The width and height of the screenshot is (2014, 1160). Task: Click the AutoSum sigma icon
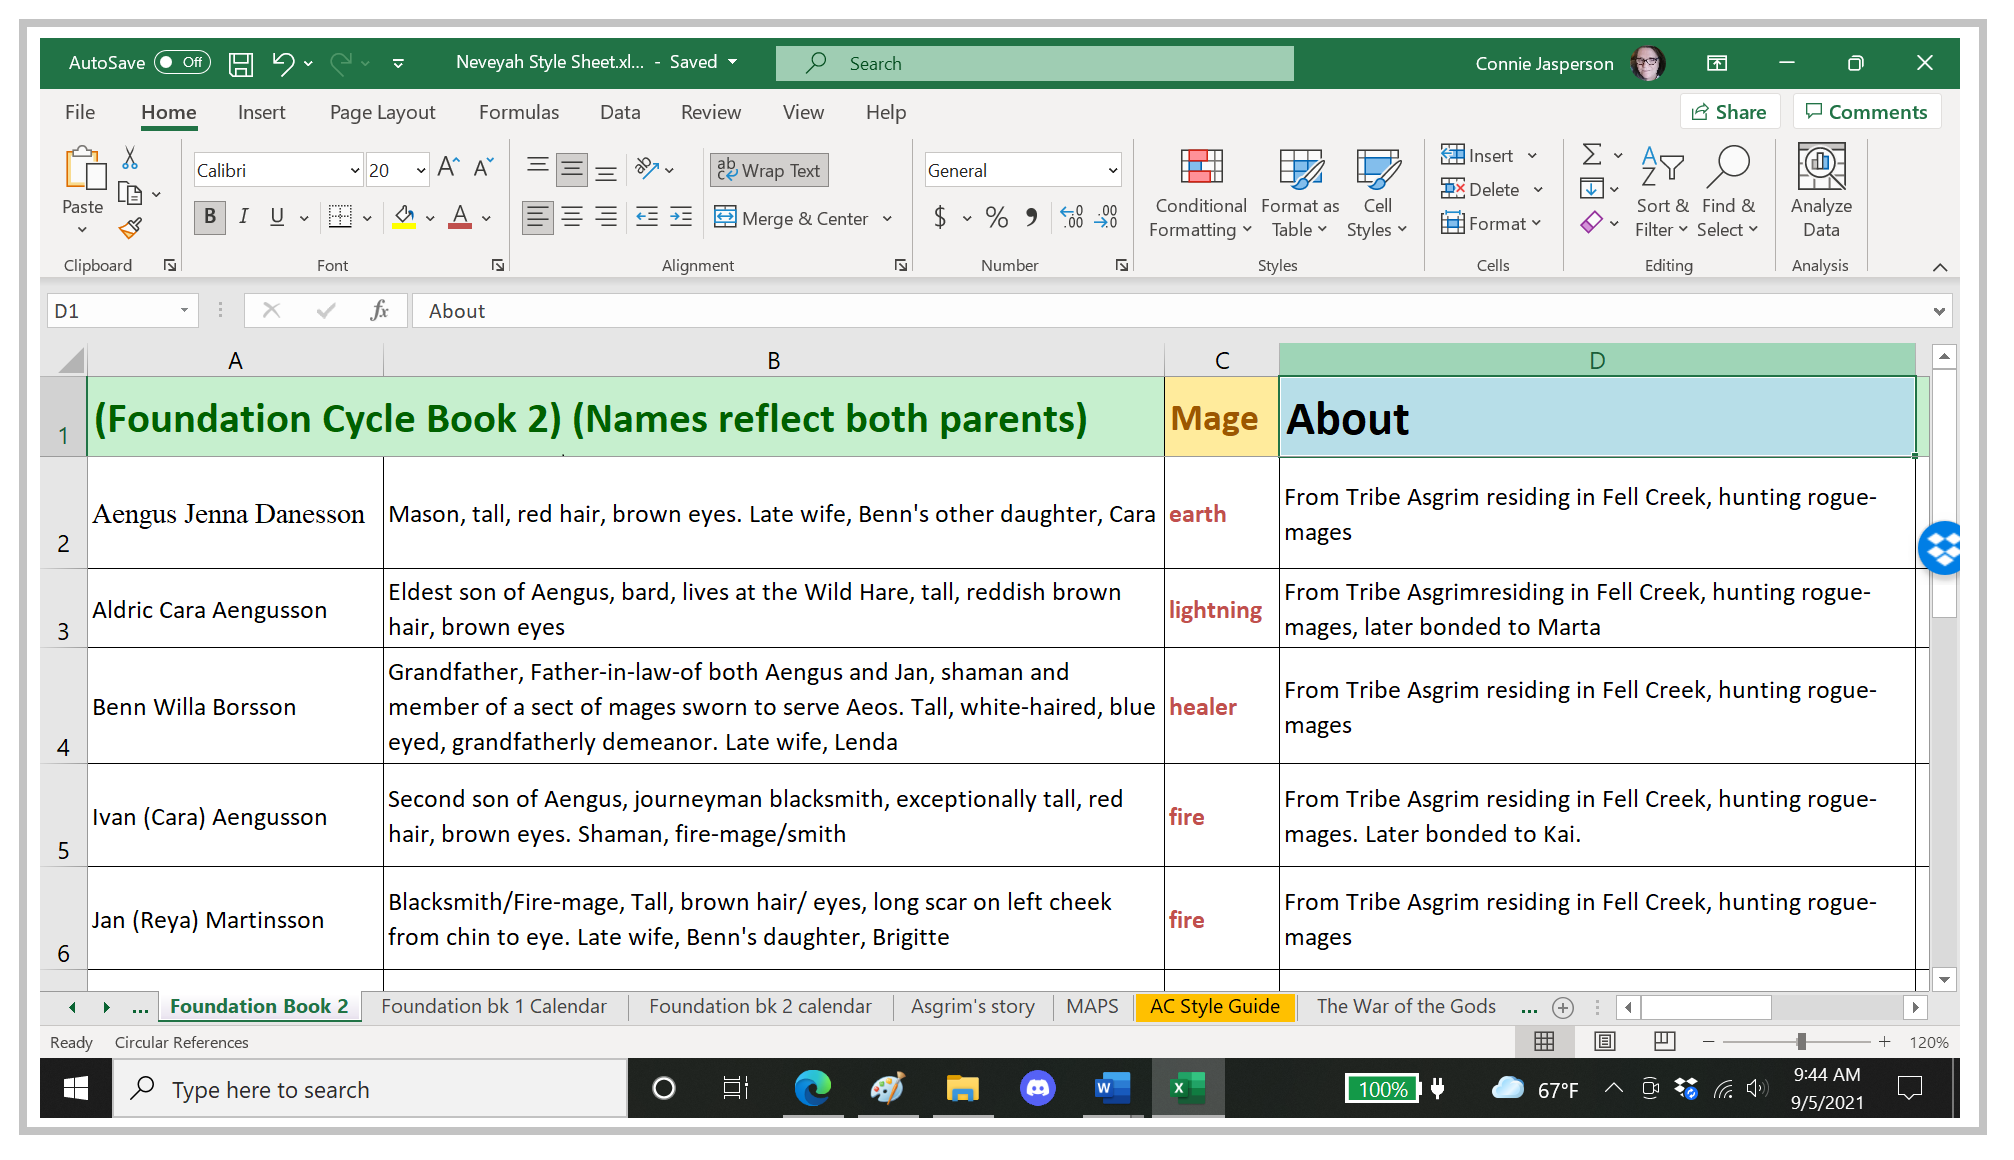pyautogui.click(x=1591, y=154)
